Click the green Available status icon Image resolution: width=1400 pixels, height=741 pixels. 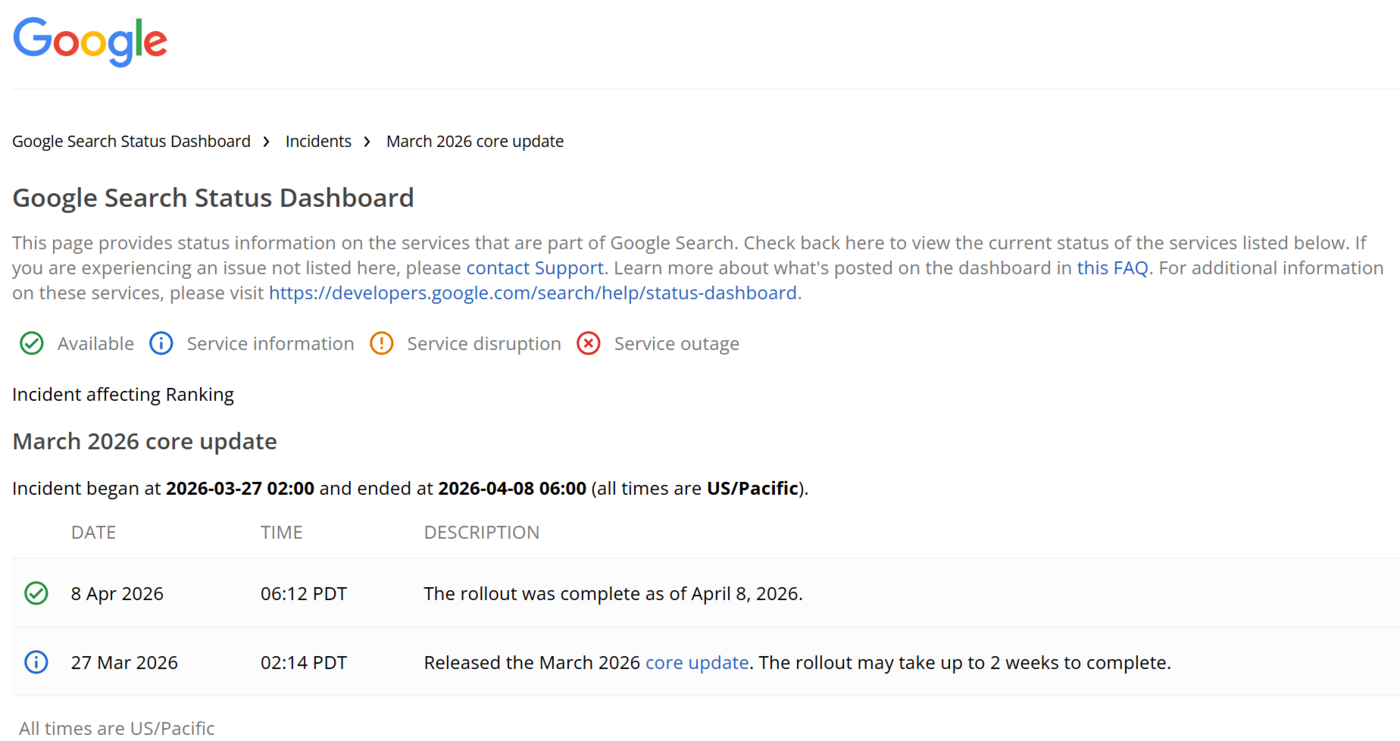(31, 343)
